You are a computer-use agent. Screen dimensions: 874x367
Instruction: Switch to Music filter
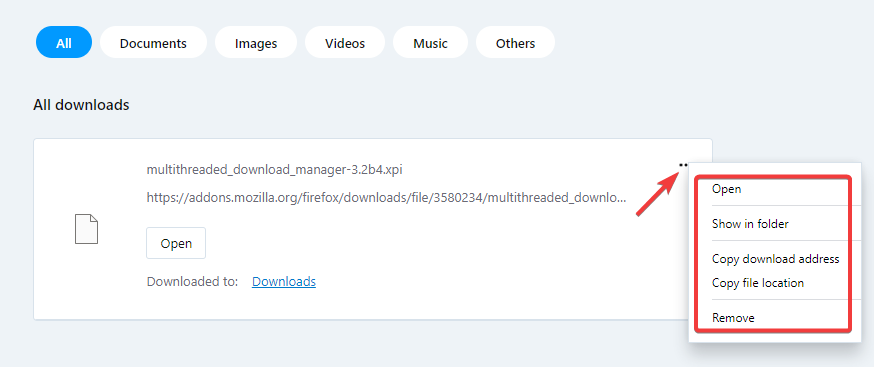point(430,42)
